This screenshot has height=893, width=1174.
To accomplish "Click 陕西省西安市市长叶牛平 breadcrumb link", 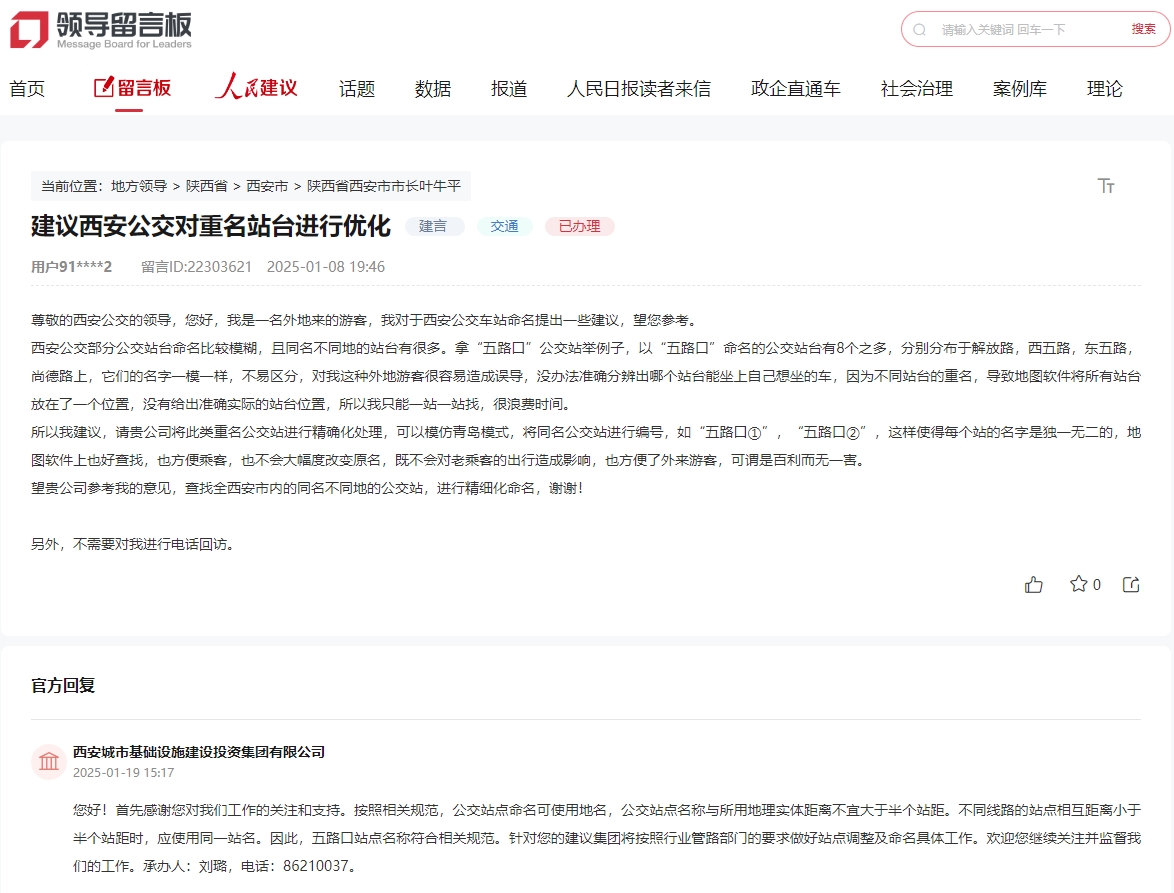I will click(384, 186).
